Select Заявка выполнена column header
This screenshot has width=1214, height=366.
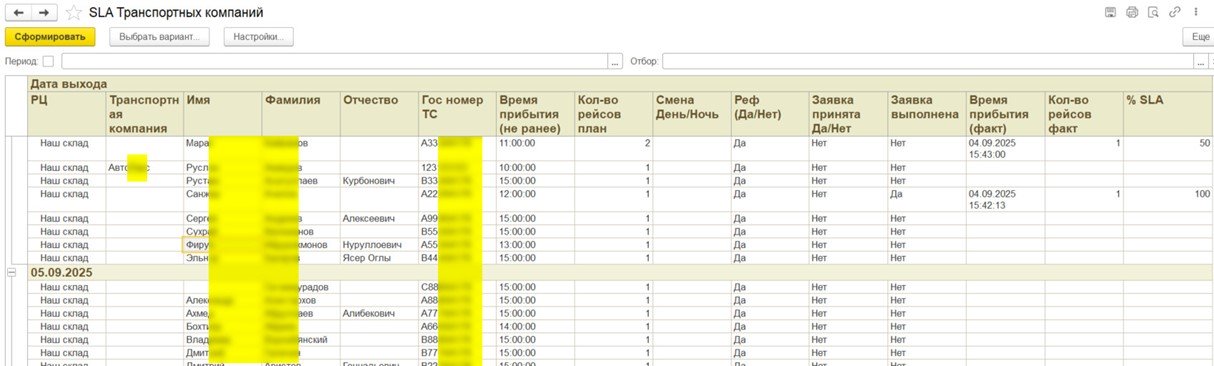[926, 114]
